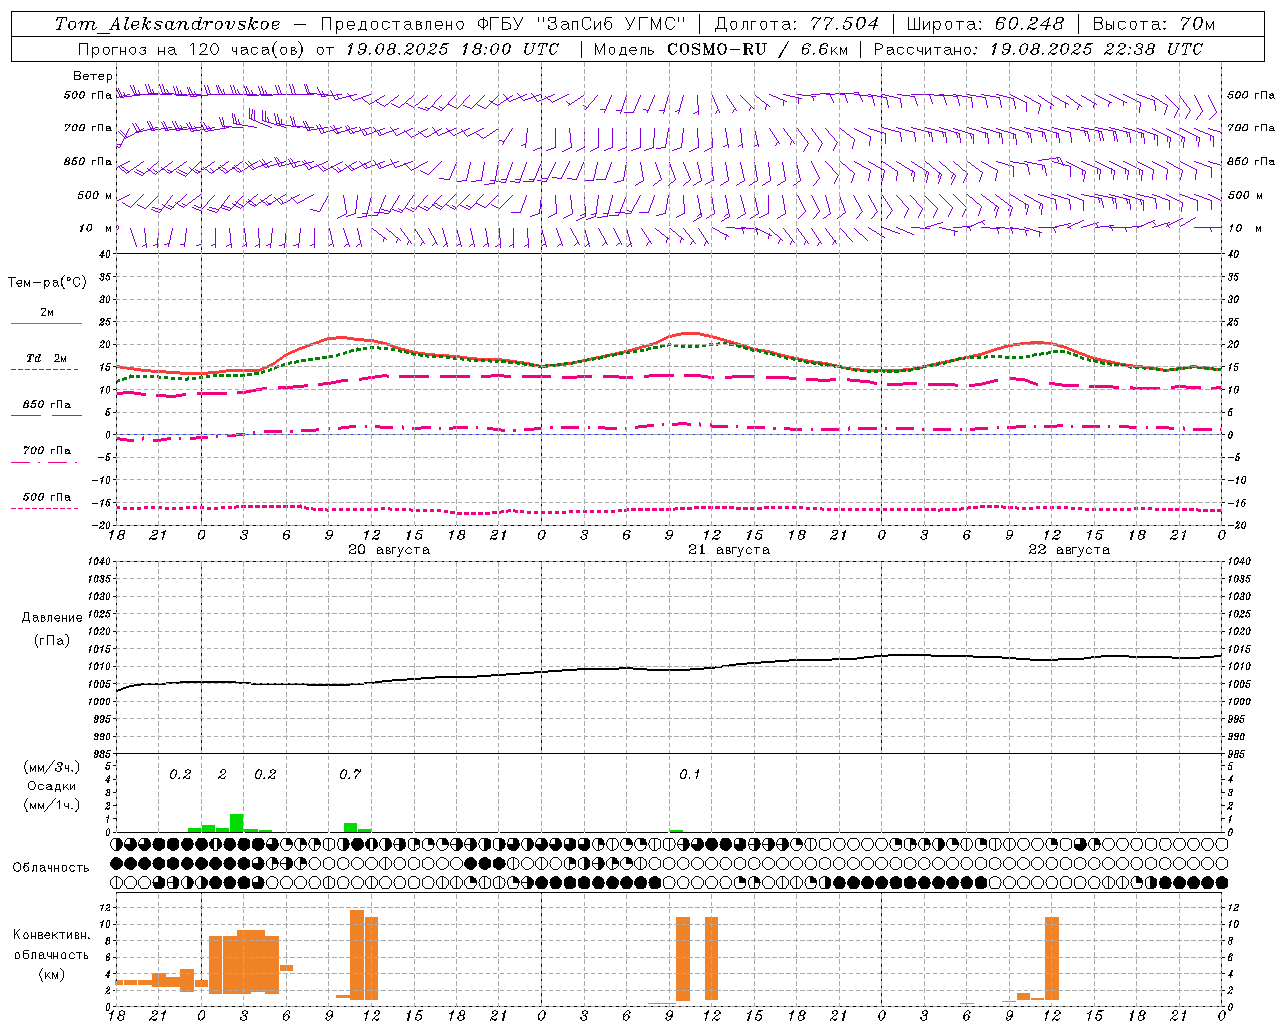Select the (гПа) unit under Давление
This screenshot has width=1280, height=1024.
tap(52, 640)
